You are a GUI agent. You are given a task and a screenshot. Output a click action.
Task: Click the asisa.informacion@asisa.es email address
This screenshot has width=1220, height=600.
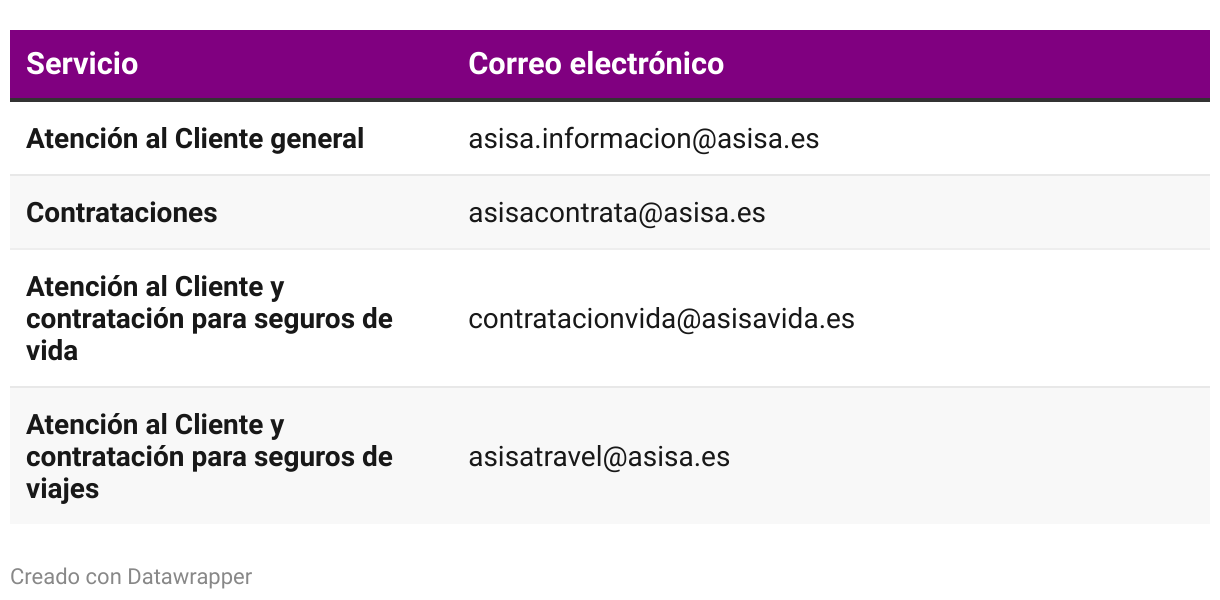click(x=643, y=139)
